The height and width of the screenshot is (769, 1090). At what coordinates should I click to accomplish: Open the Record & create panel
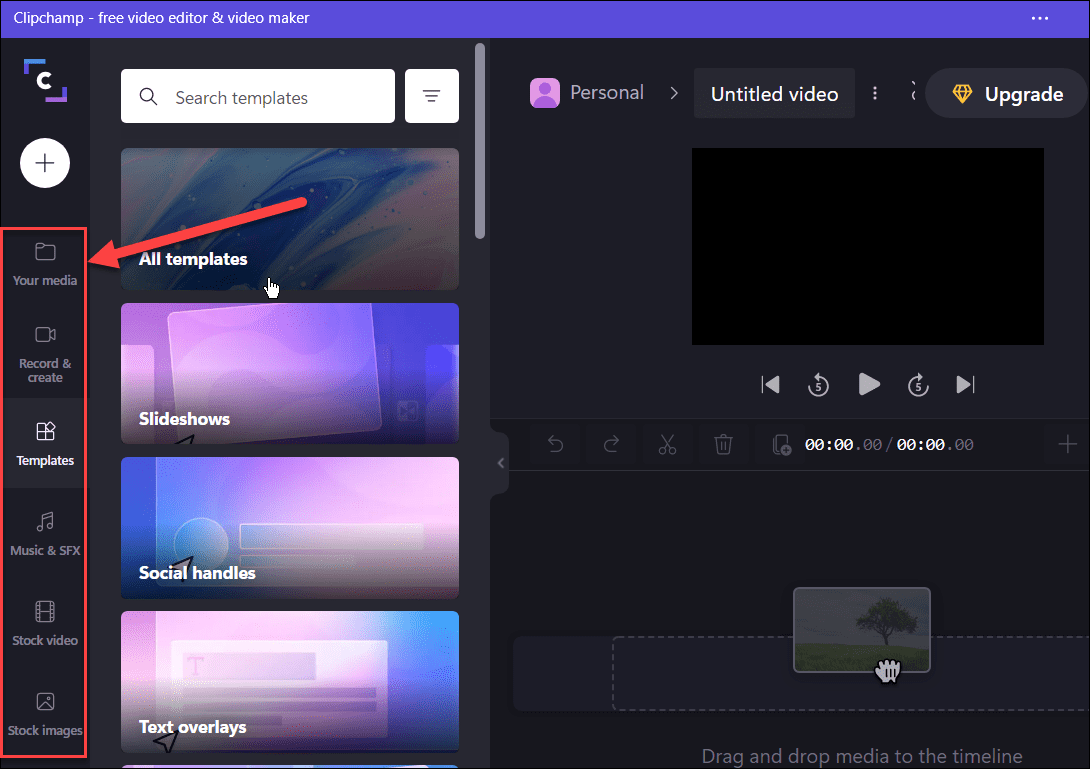[x=44, y=350]
